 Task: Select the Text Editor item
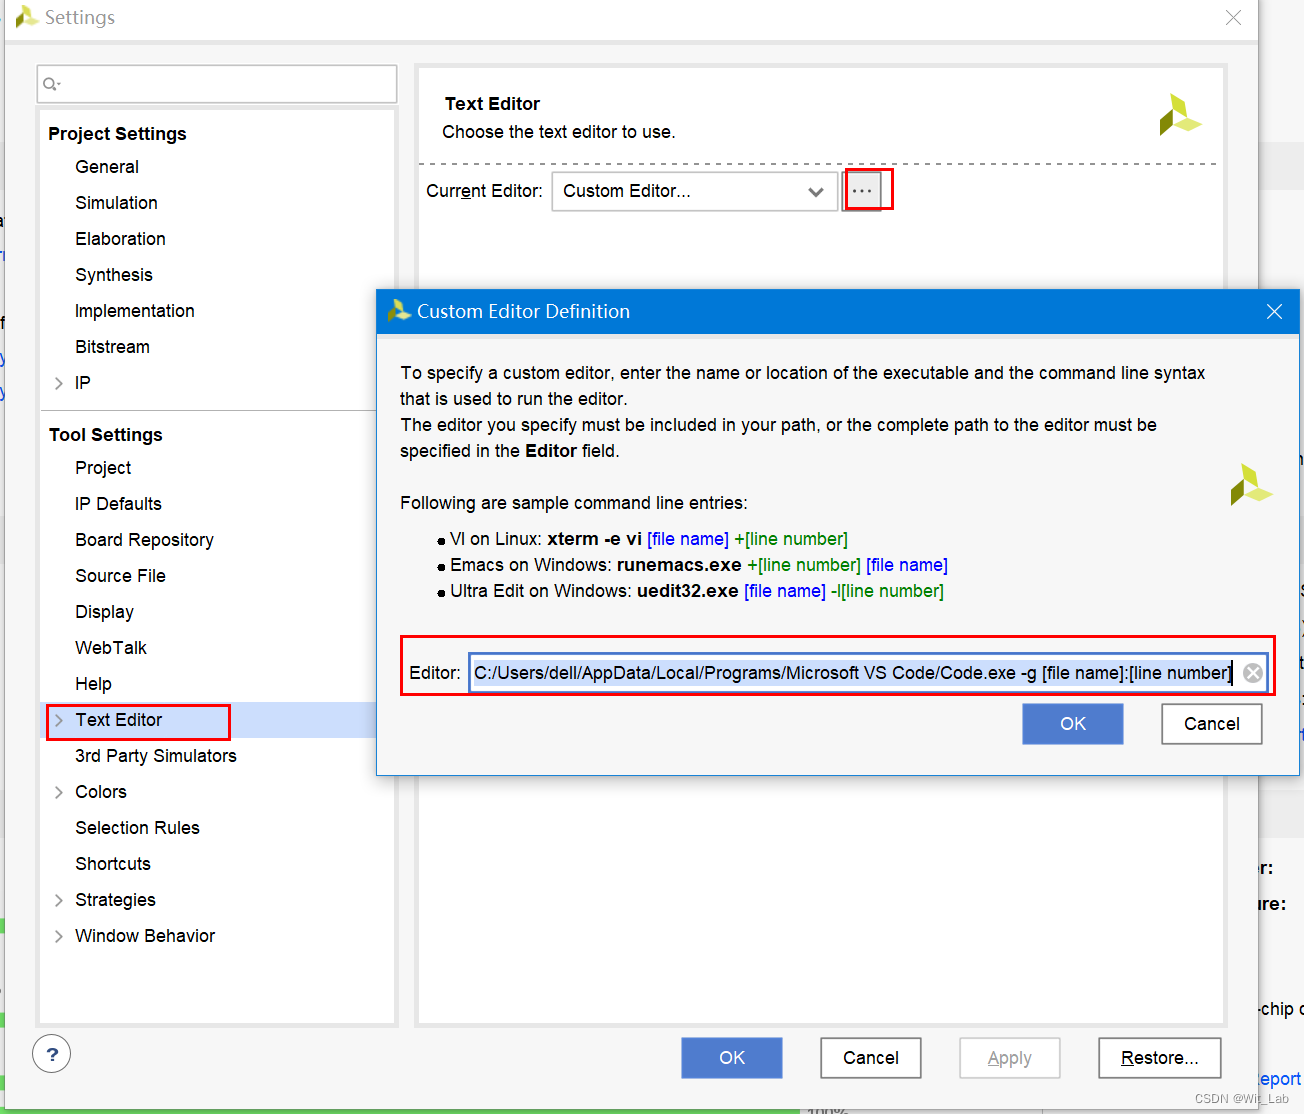(118, 720)
